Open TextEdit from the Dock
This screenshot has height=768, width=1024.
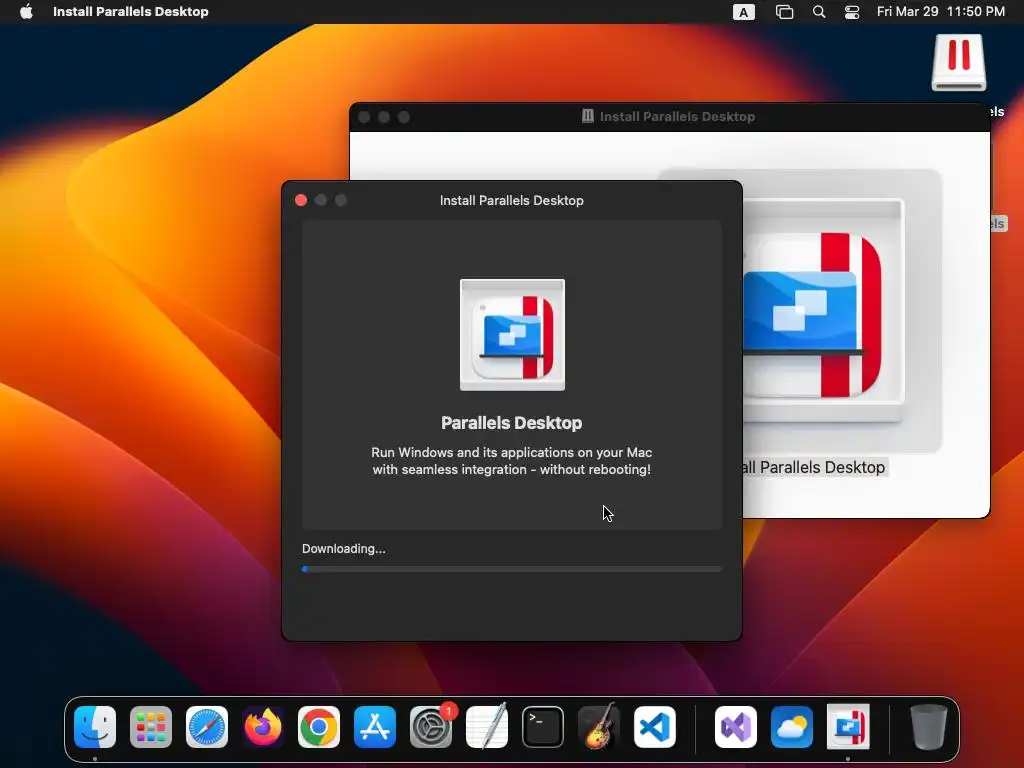487,727
